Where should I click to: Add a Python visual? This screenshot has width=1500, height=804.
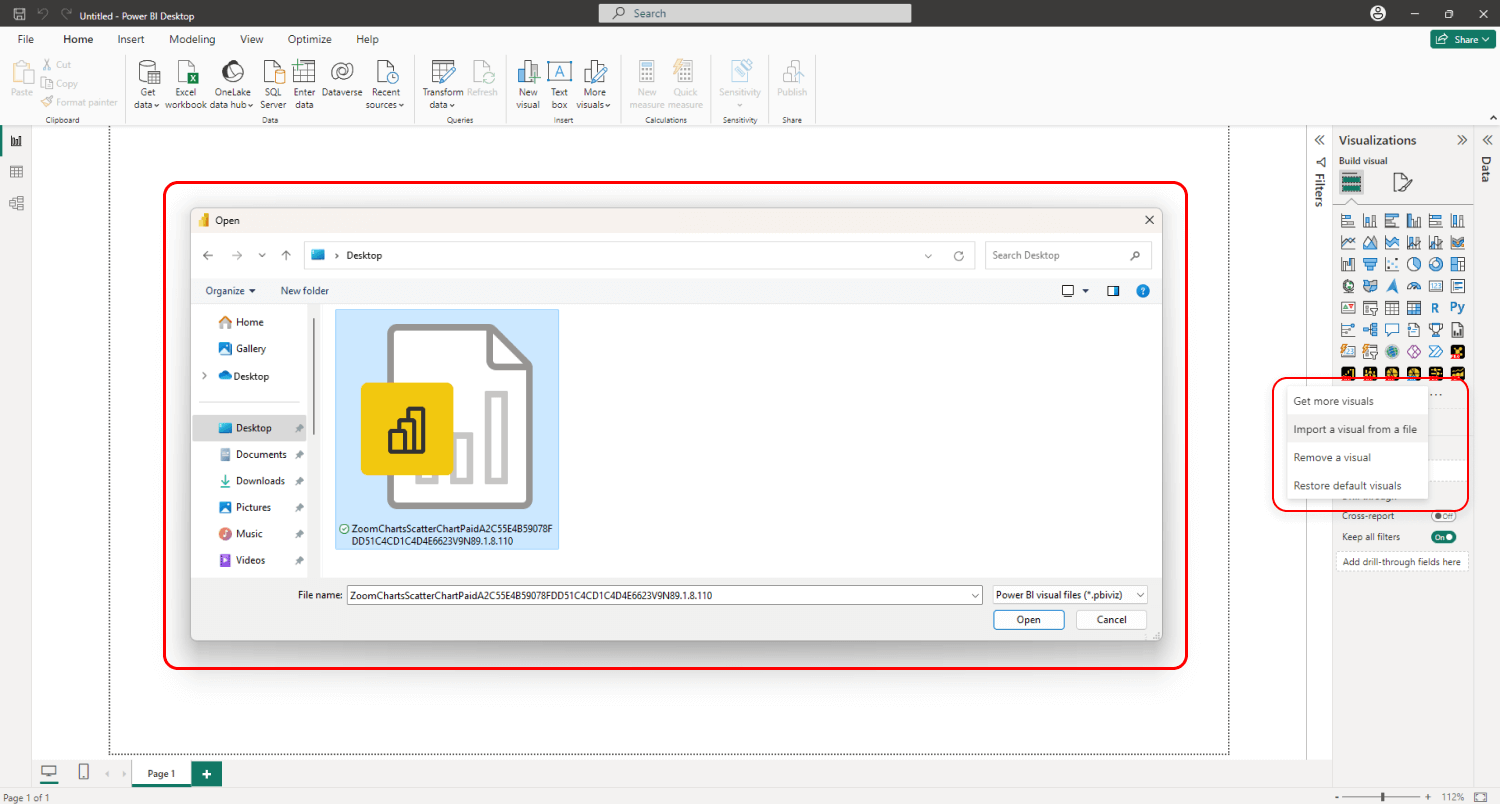point(1457,307)
